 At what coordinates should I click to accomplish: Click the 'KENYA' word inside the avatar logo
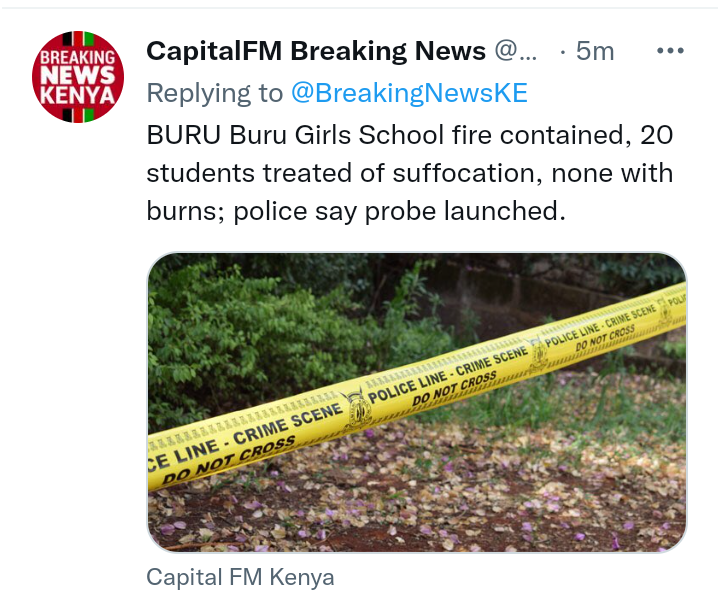tap(77, 96)
